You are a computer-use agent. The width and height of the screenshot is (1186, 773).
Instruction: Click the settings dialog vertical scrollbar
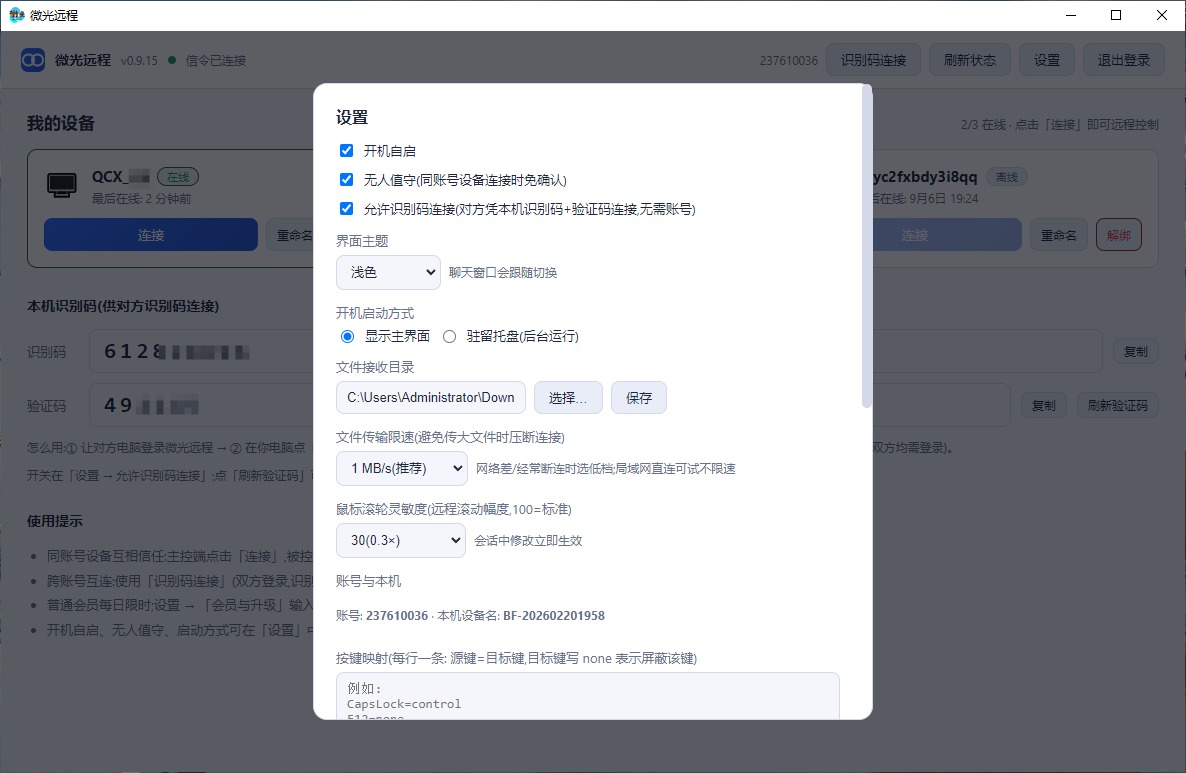tap(867, 246)
